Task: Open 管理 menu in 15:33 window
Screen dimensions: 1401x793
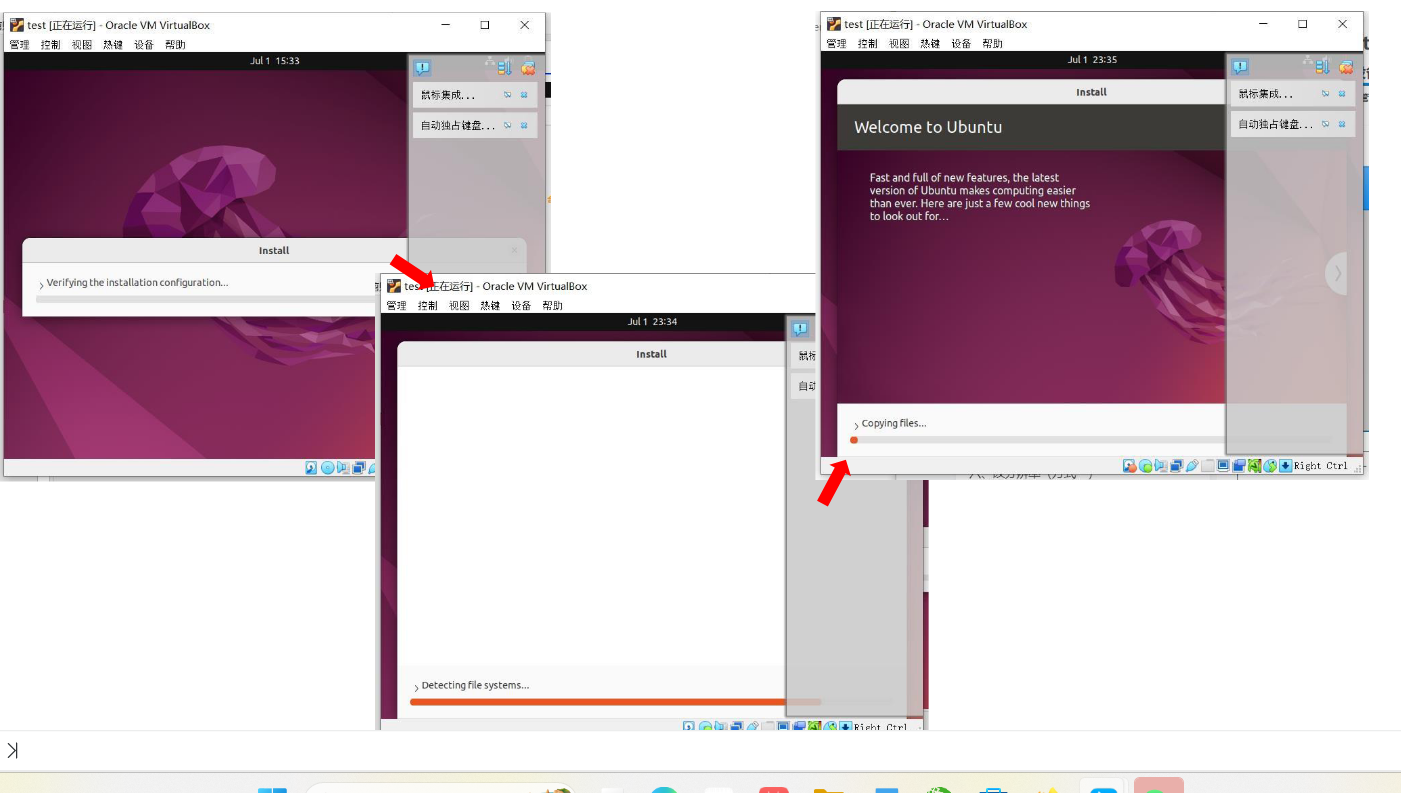Action: point(19,44)
